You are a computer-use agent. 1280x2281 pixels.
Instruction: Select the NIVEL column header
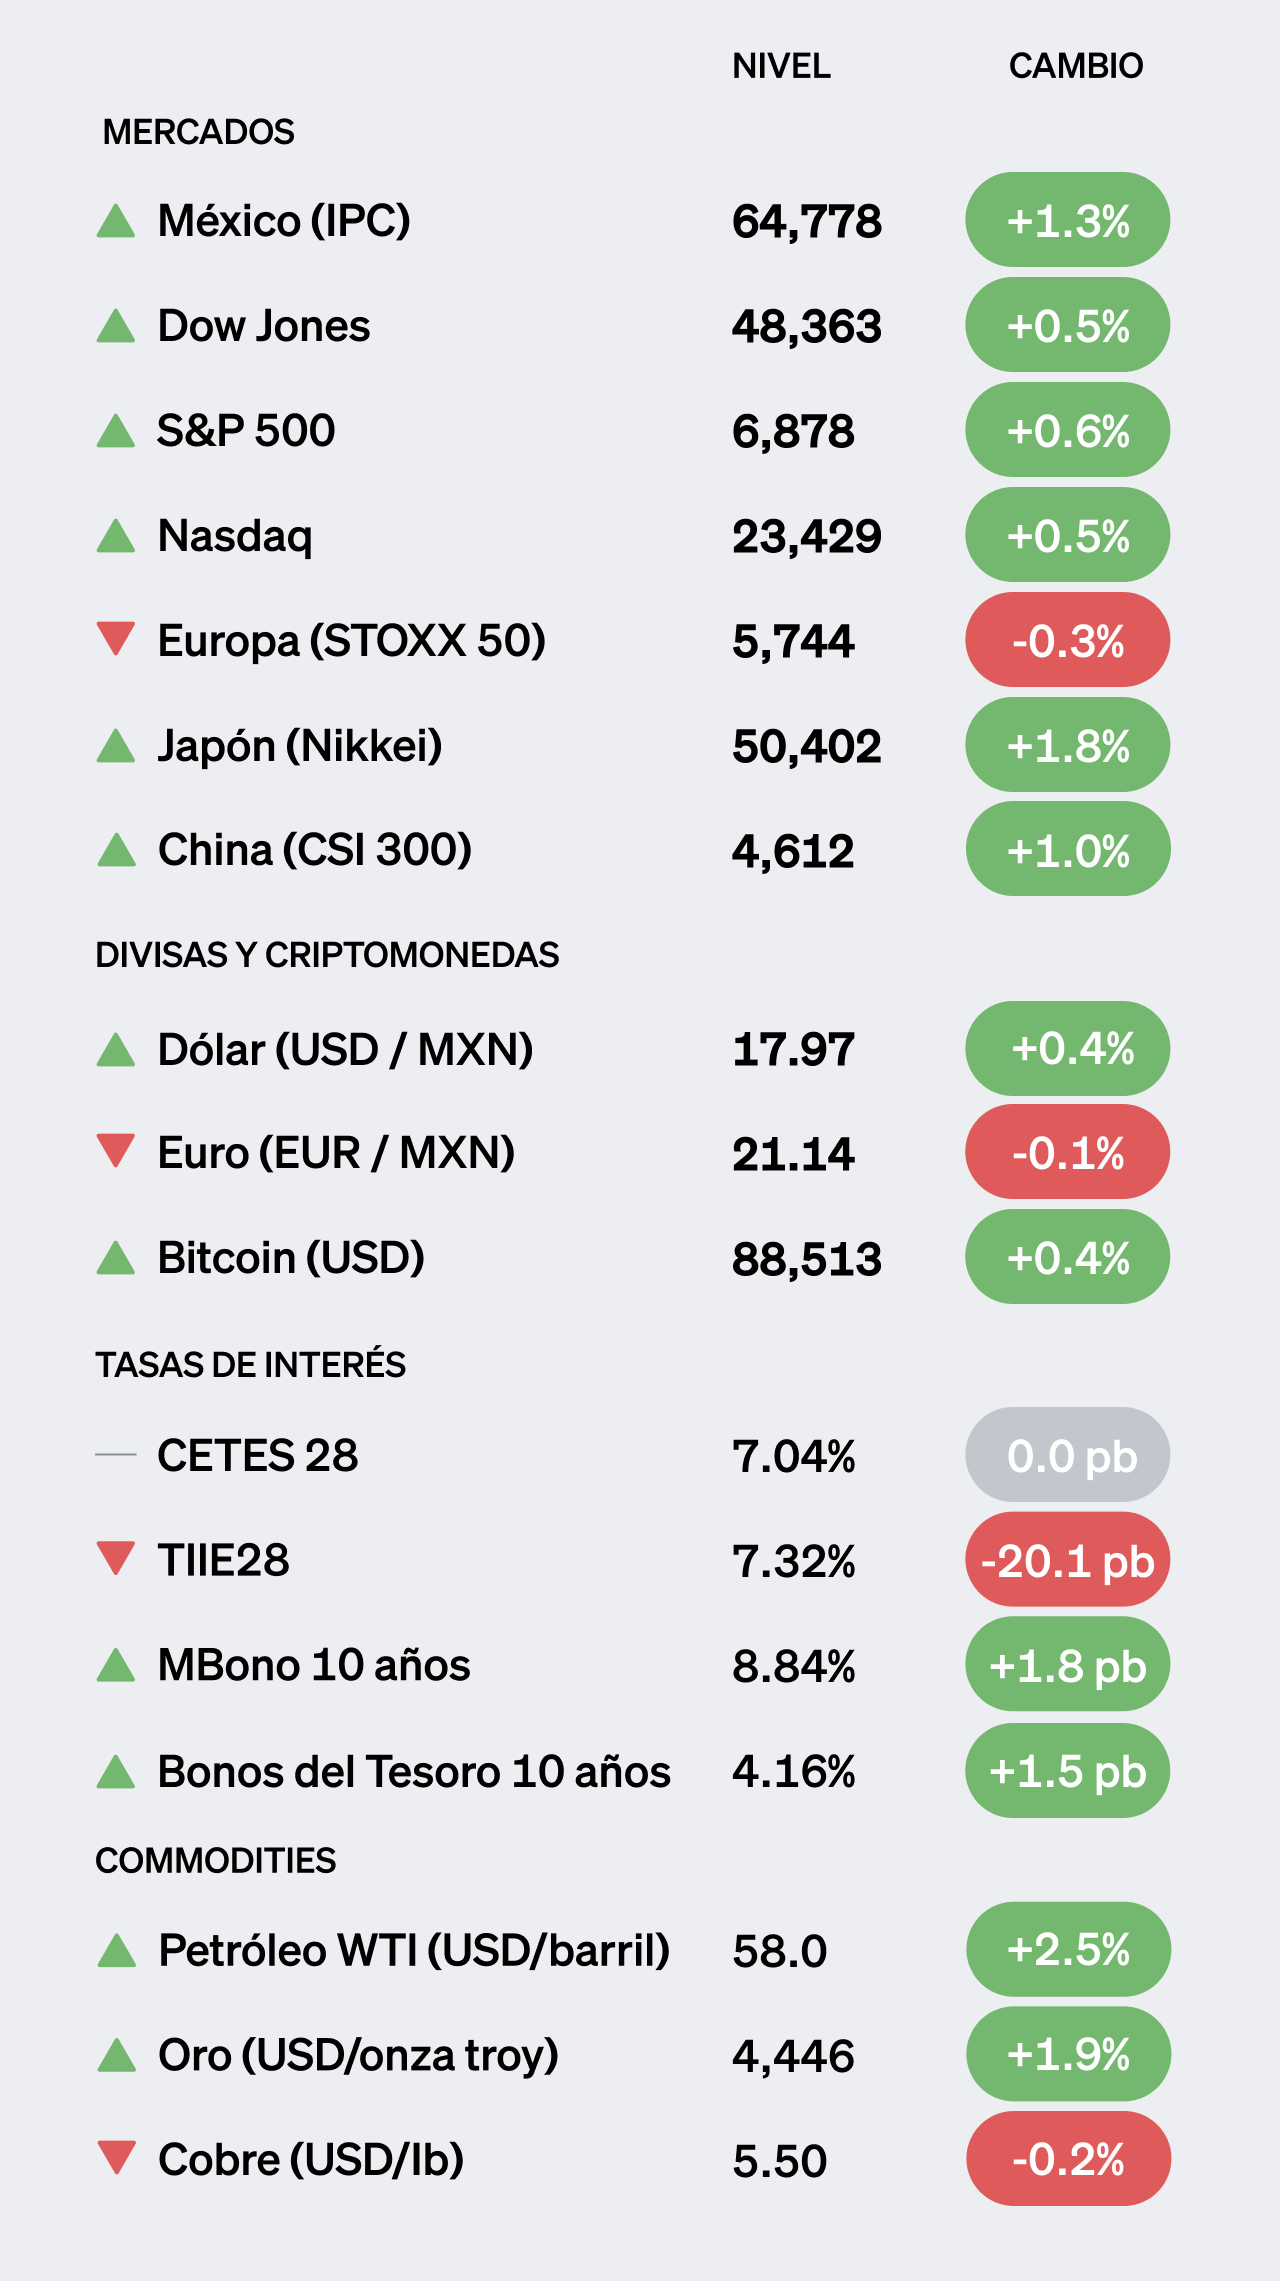pos(781,66)
